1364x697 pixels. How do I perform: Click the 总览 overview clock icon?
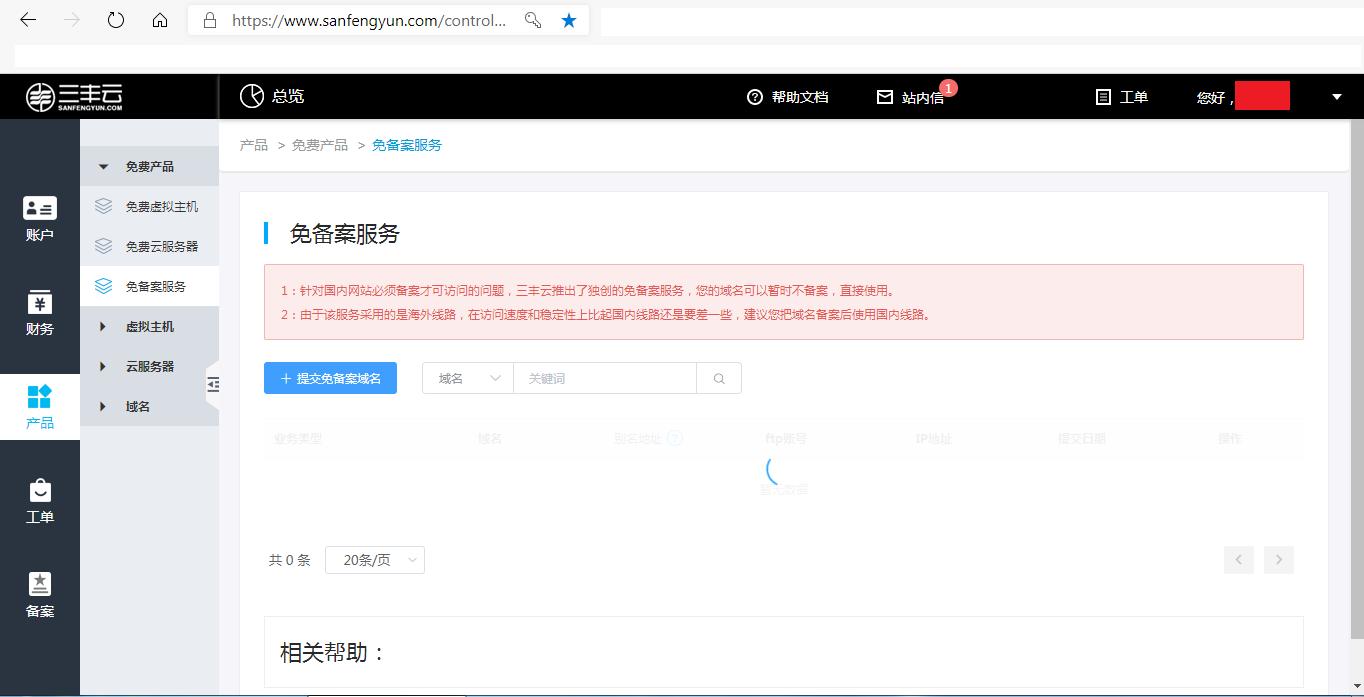tap(251, 96)
